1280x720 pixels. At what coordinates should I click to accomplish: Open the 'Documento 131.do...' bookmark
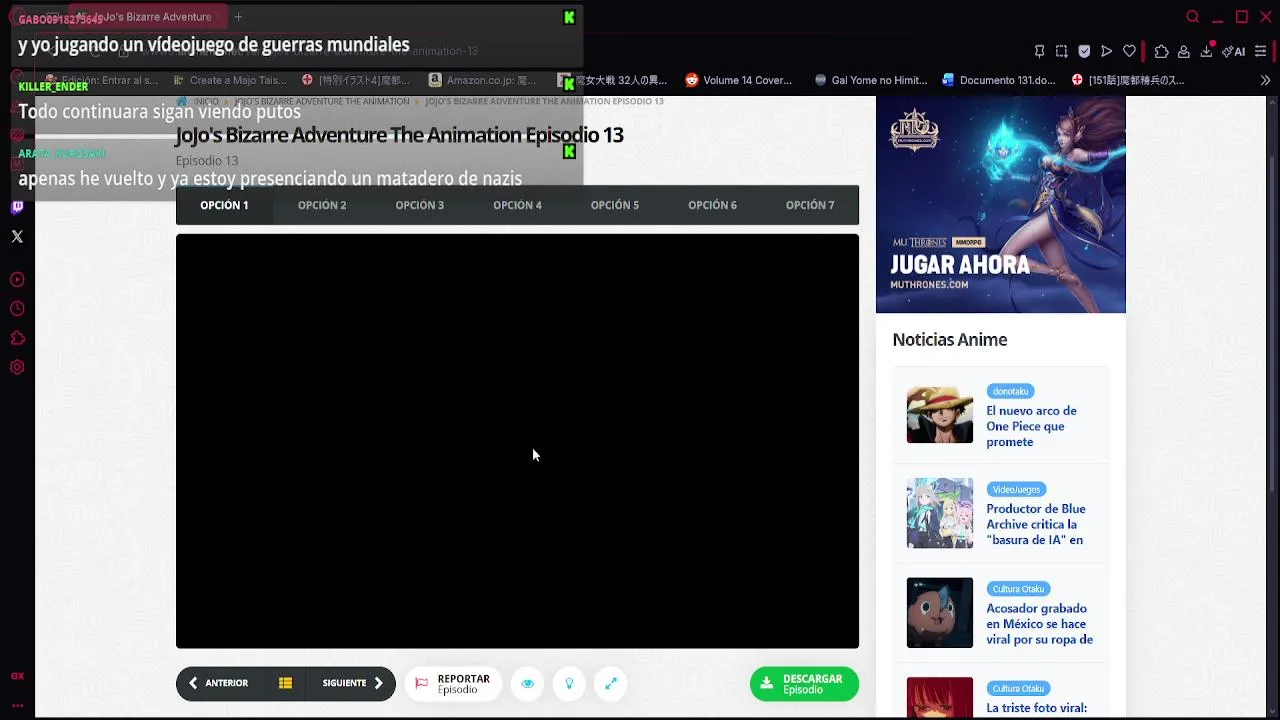pyautogui.click(x=999, y=80)
